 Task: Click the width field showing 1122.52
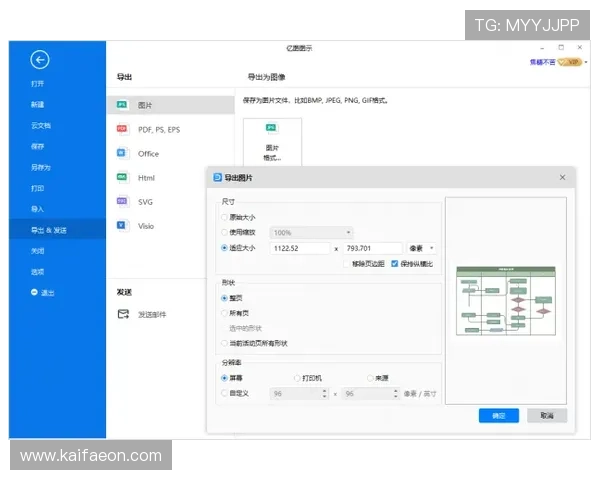(300, 248)
